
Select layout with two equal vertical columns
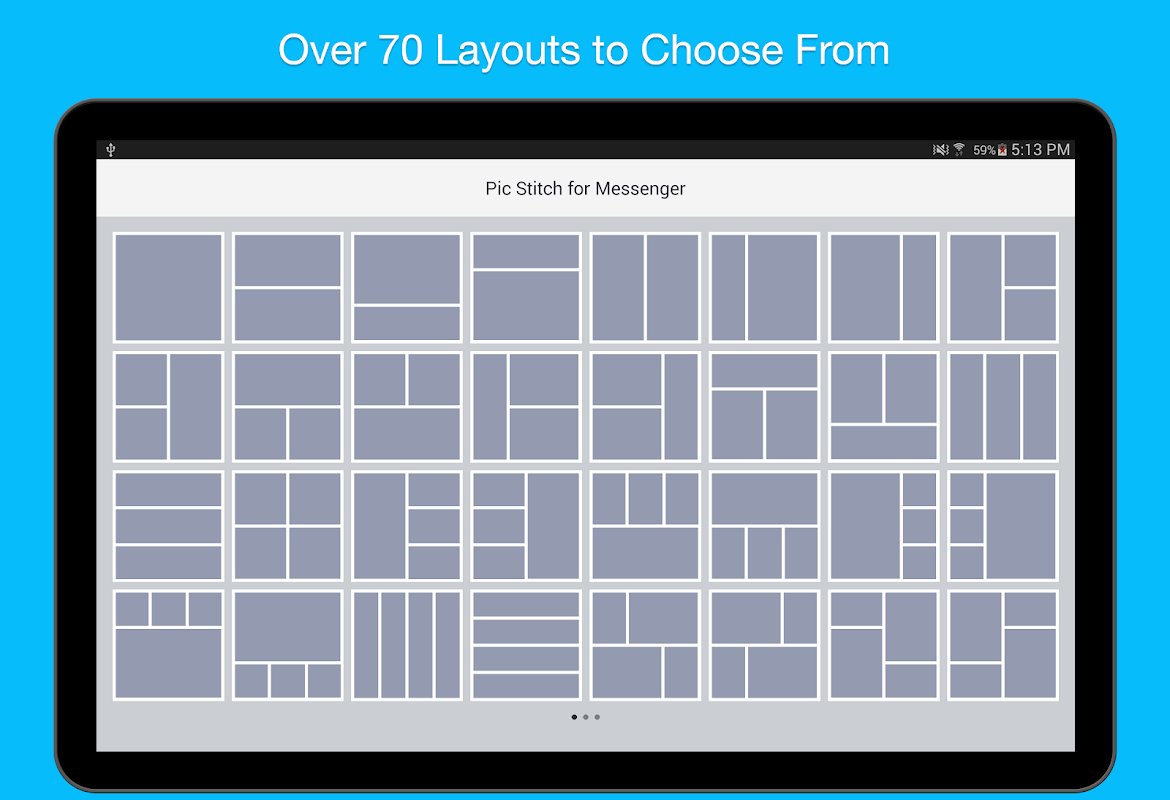click(x=645, y=287)
